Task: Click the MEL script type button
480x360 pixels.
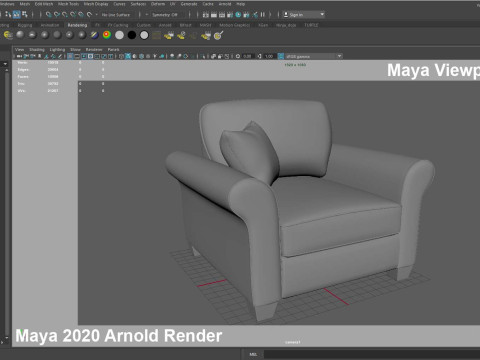Action: tap(253, 354)
